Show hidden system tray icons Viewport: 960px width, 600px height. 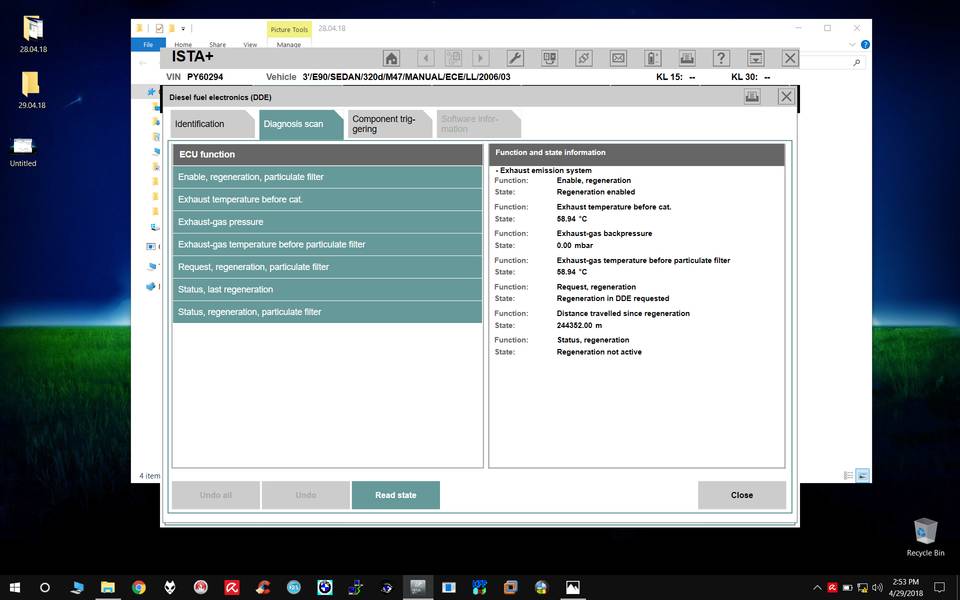(x=817, y=588)
